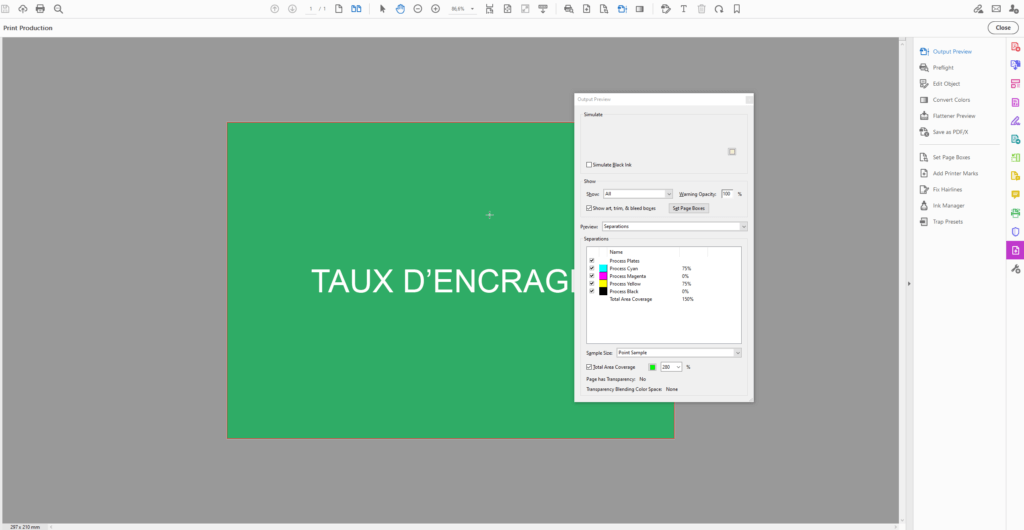
Task: Activate the Hand pan tool
Action: point(400,9)
